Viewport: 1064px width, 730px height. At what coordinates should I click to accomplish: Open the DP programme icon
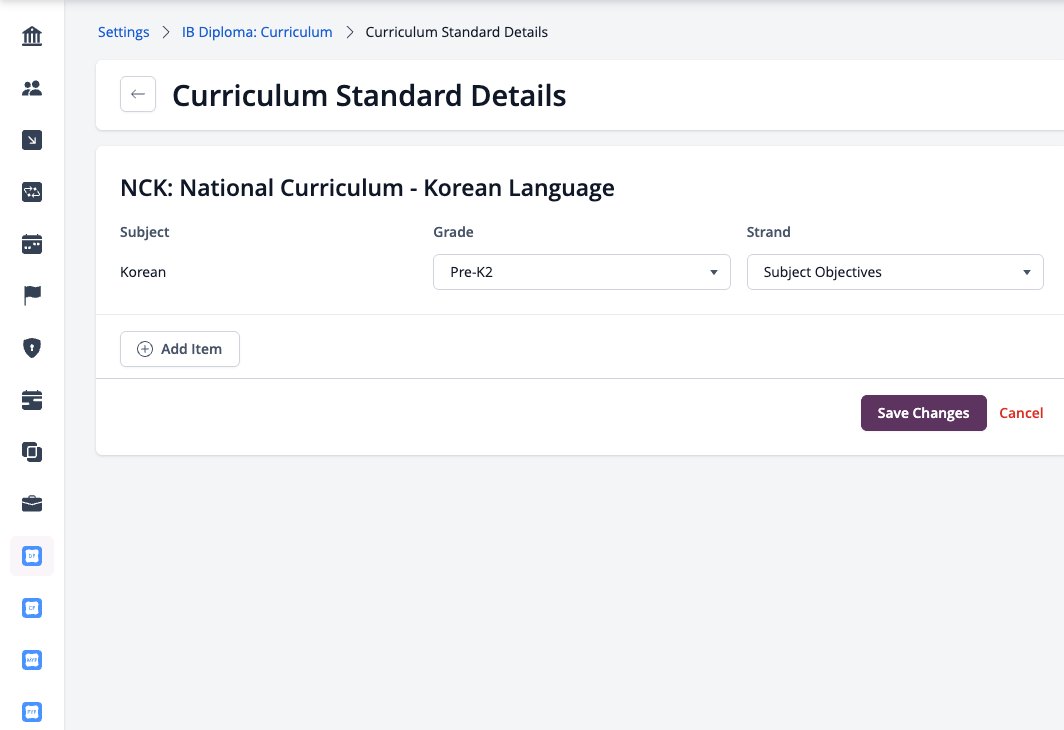[32, 556]
